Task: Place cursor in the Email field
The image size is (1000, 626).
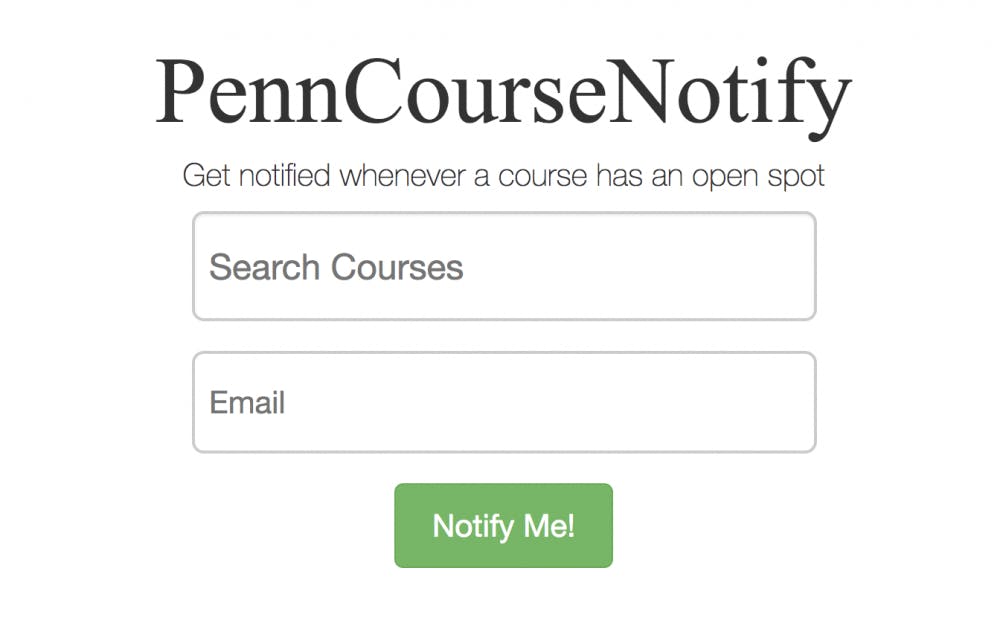Action: pos(503,402)
